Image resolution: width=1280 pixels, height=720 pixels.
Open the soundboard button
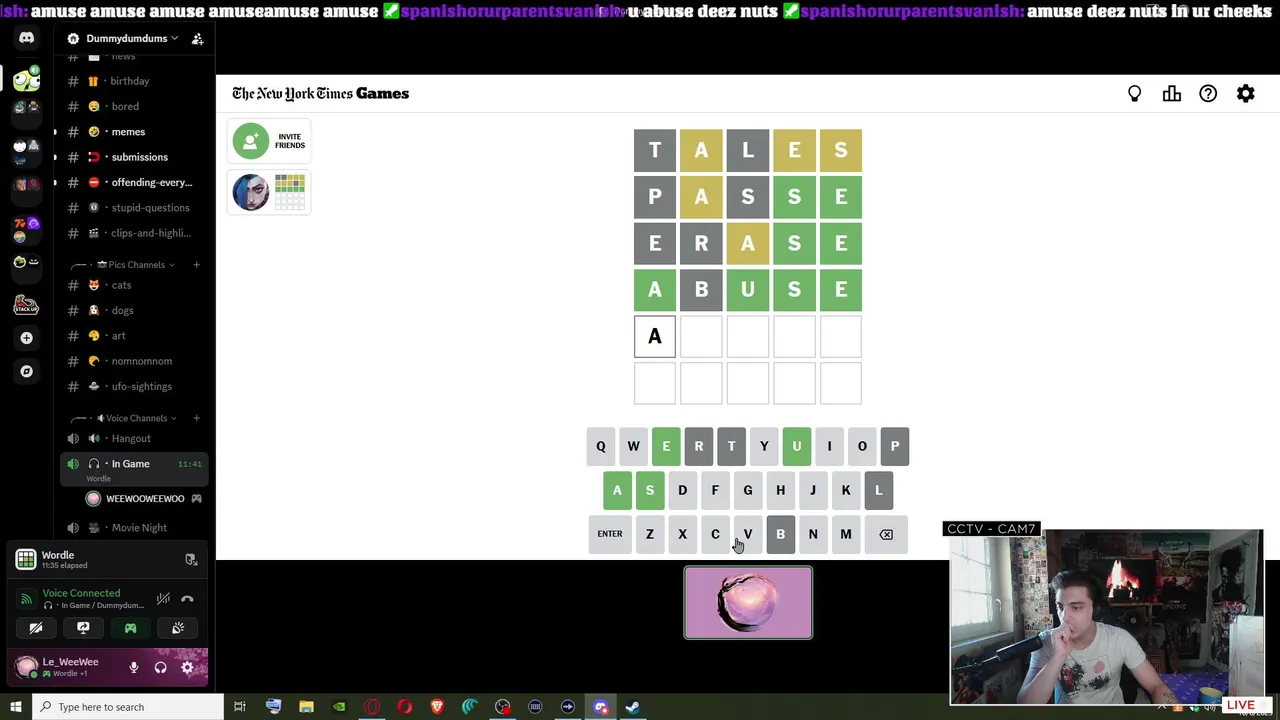click(178, 628)
